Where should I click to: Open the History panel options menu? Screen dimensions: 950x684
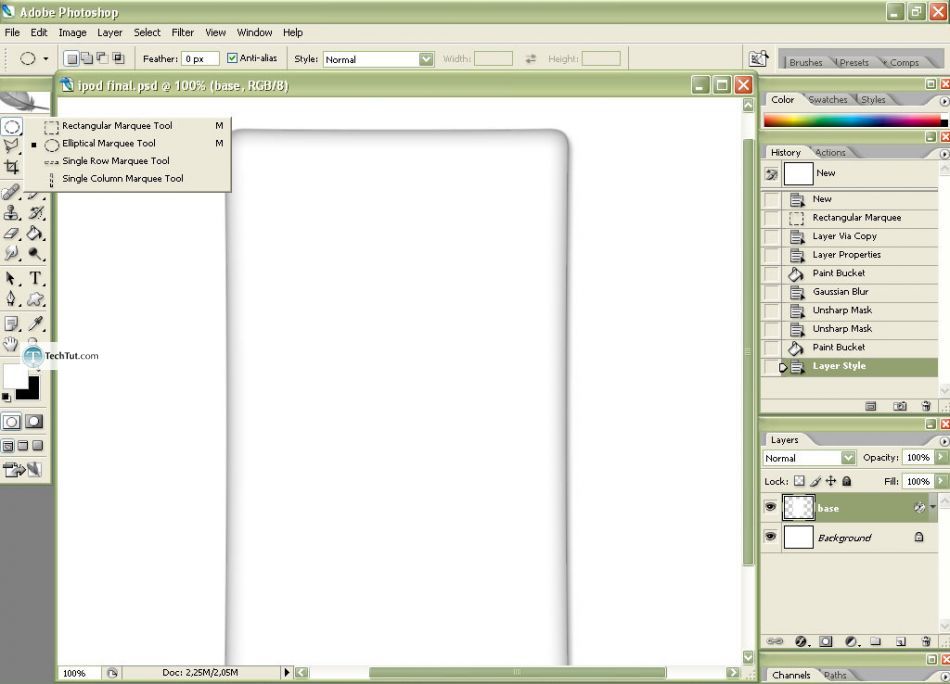(944, 153)
